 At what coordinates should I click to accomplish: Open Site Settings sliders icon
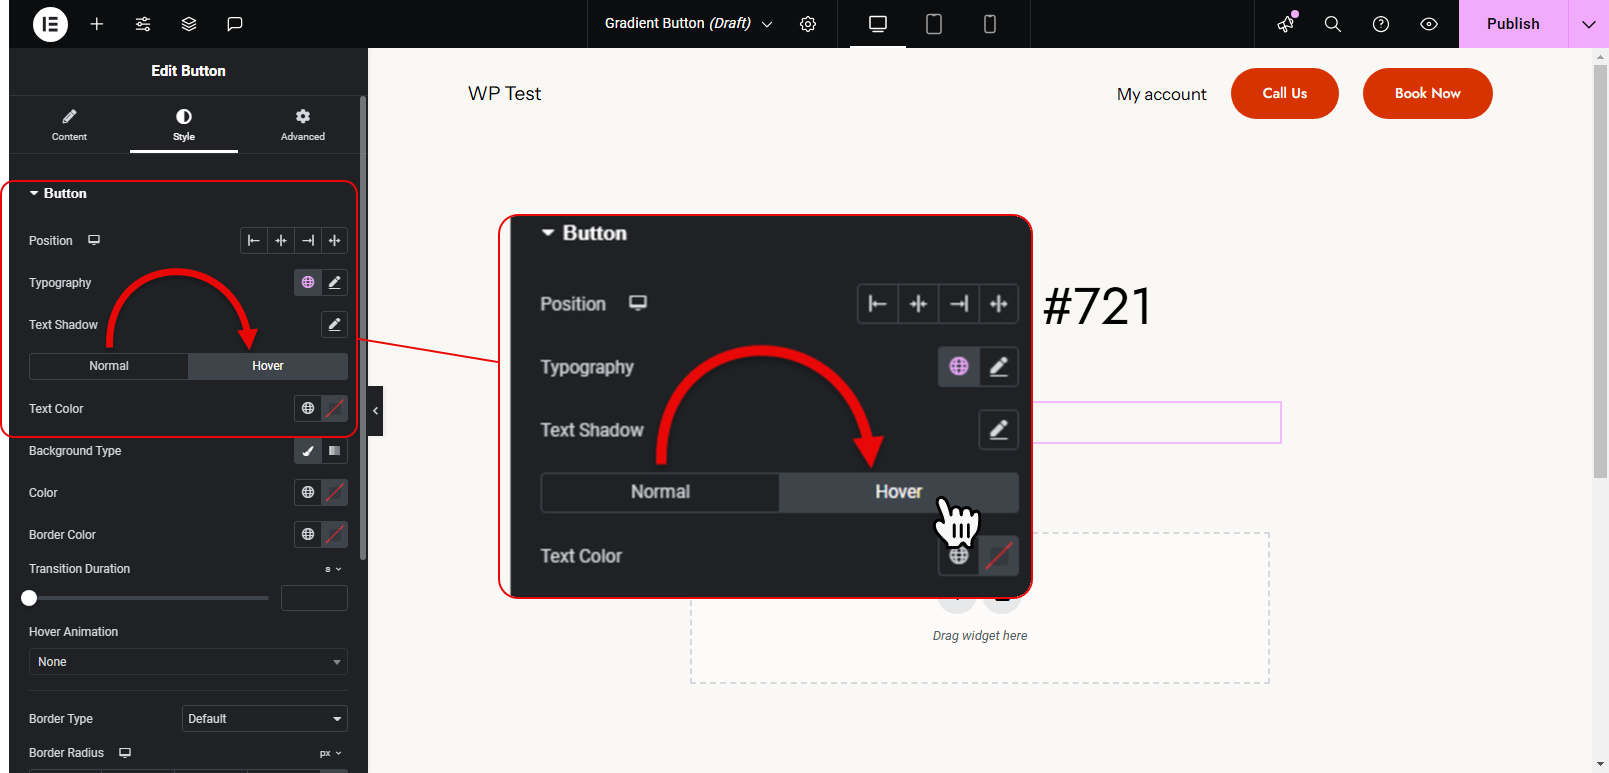(x=143, y=24)
